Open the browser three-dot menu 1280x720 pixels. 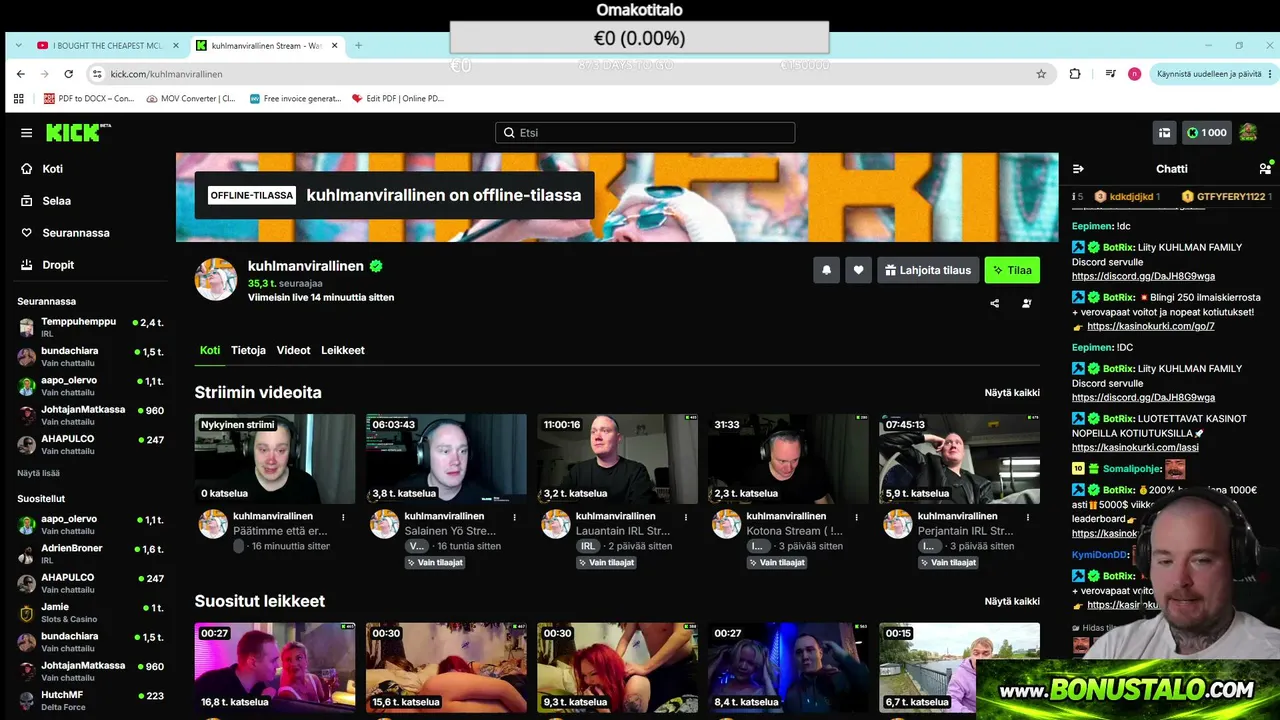coord(1270,74)
